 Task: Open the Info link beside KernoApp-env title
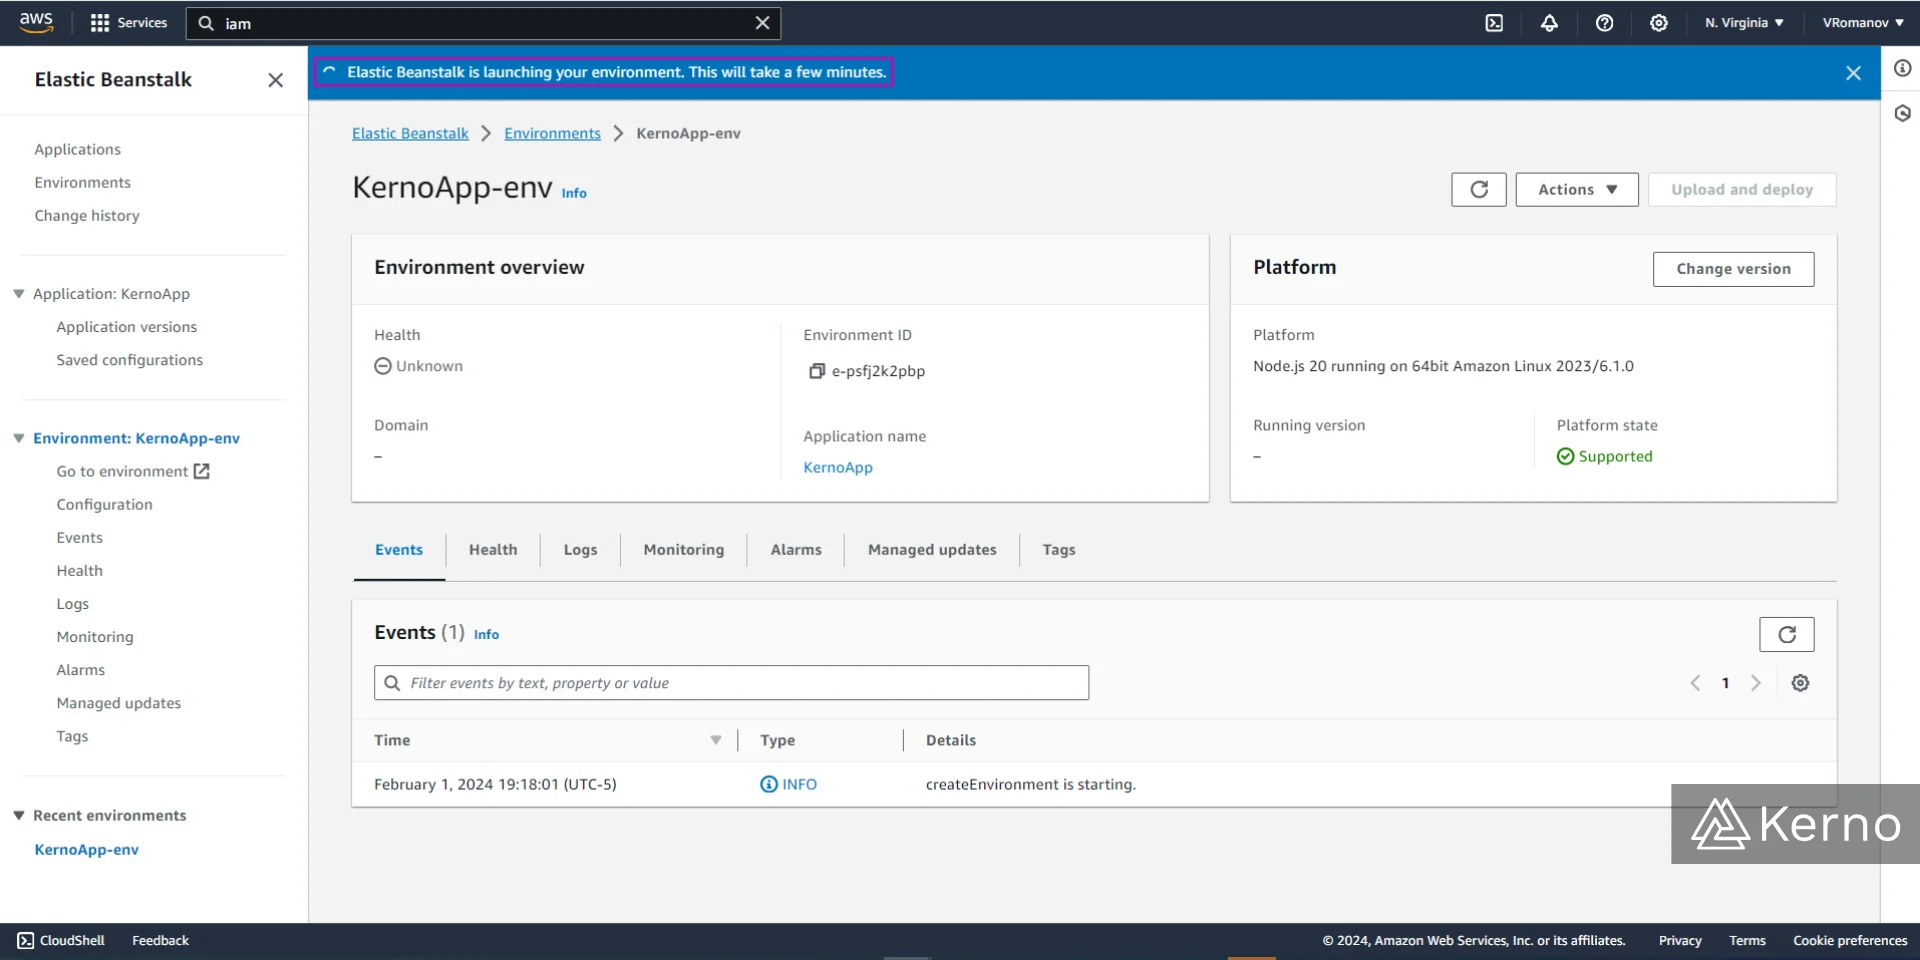point(574,193)
